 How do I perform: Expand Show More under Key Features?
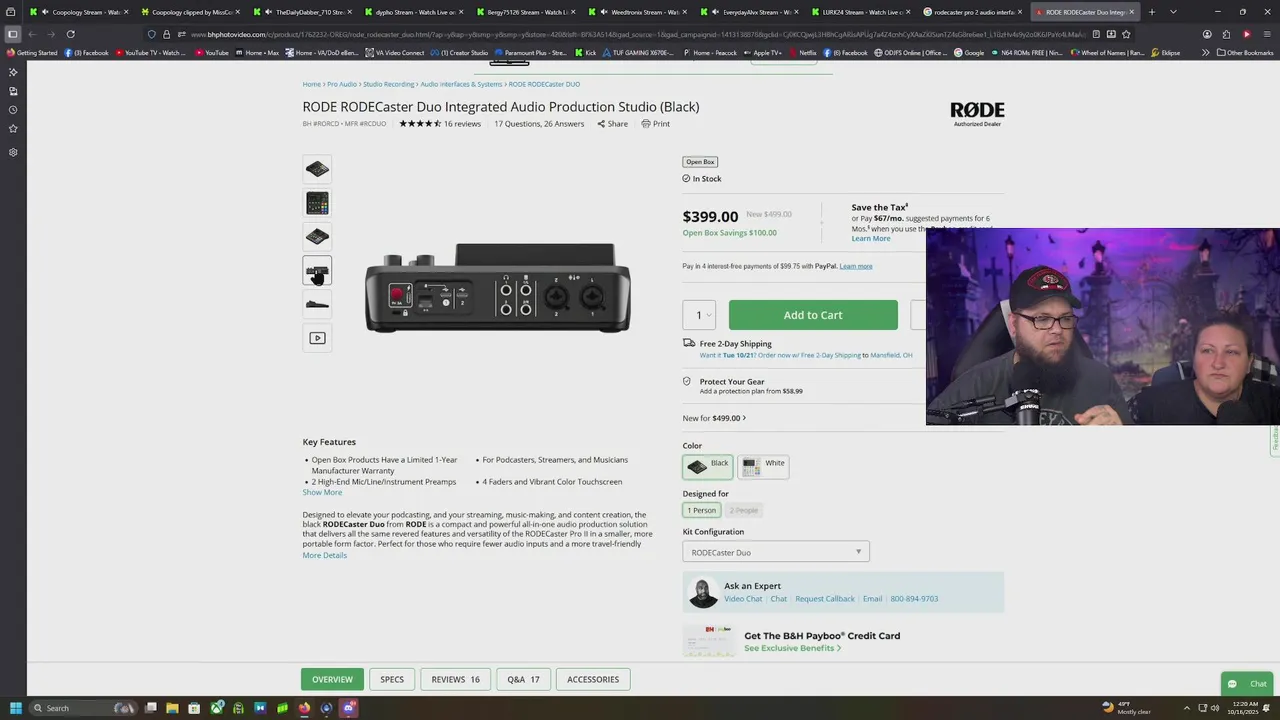[x=322, y=492]
